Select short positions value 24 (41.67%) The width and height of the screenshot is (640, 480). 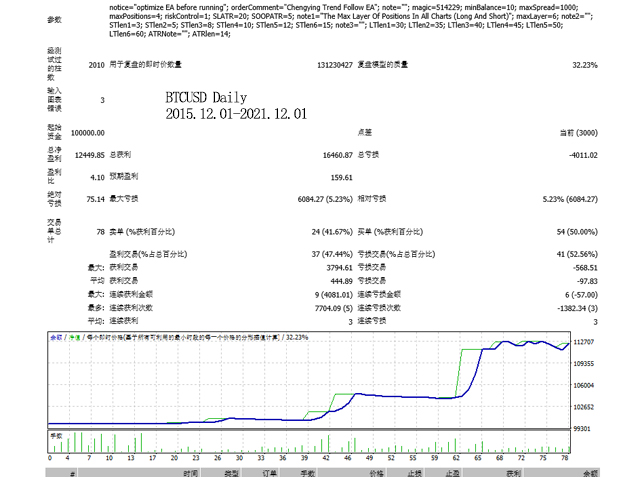coord(332,232)
